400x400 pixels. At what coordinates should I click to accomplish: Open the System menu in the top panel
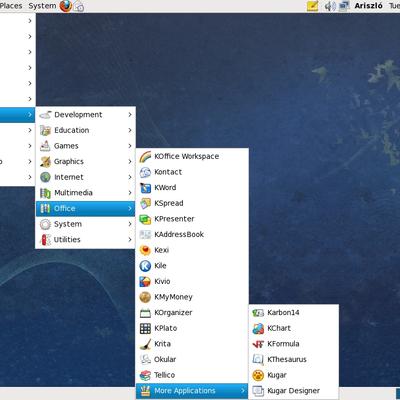pyautogui.click(x=42, y=6)
